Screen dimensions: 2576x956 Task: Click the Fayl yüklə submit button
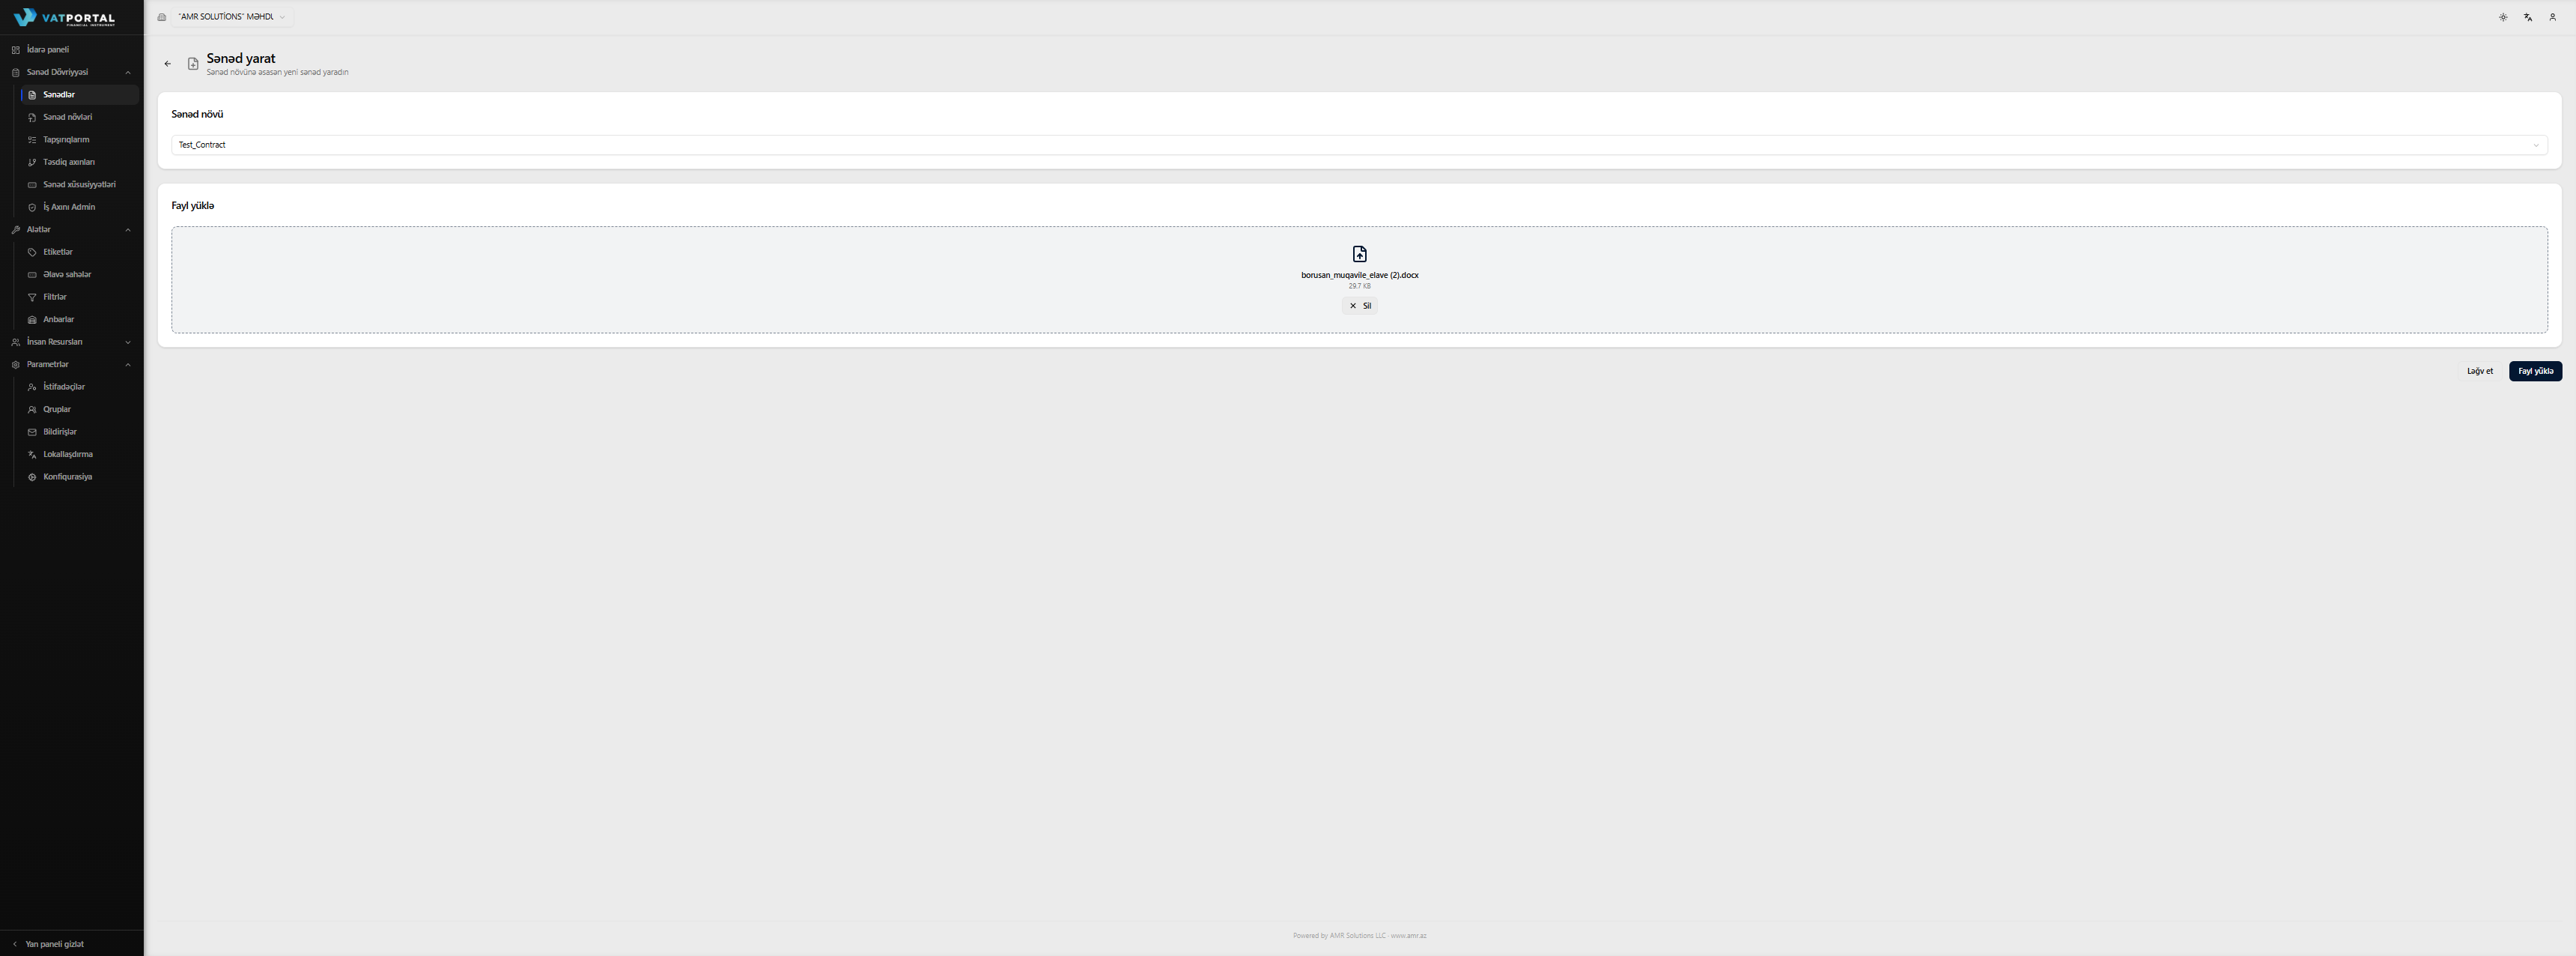[x=2535, y=371]
